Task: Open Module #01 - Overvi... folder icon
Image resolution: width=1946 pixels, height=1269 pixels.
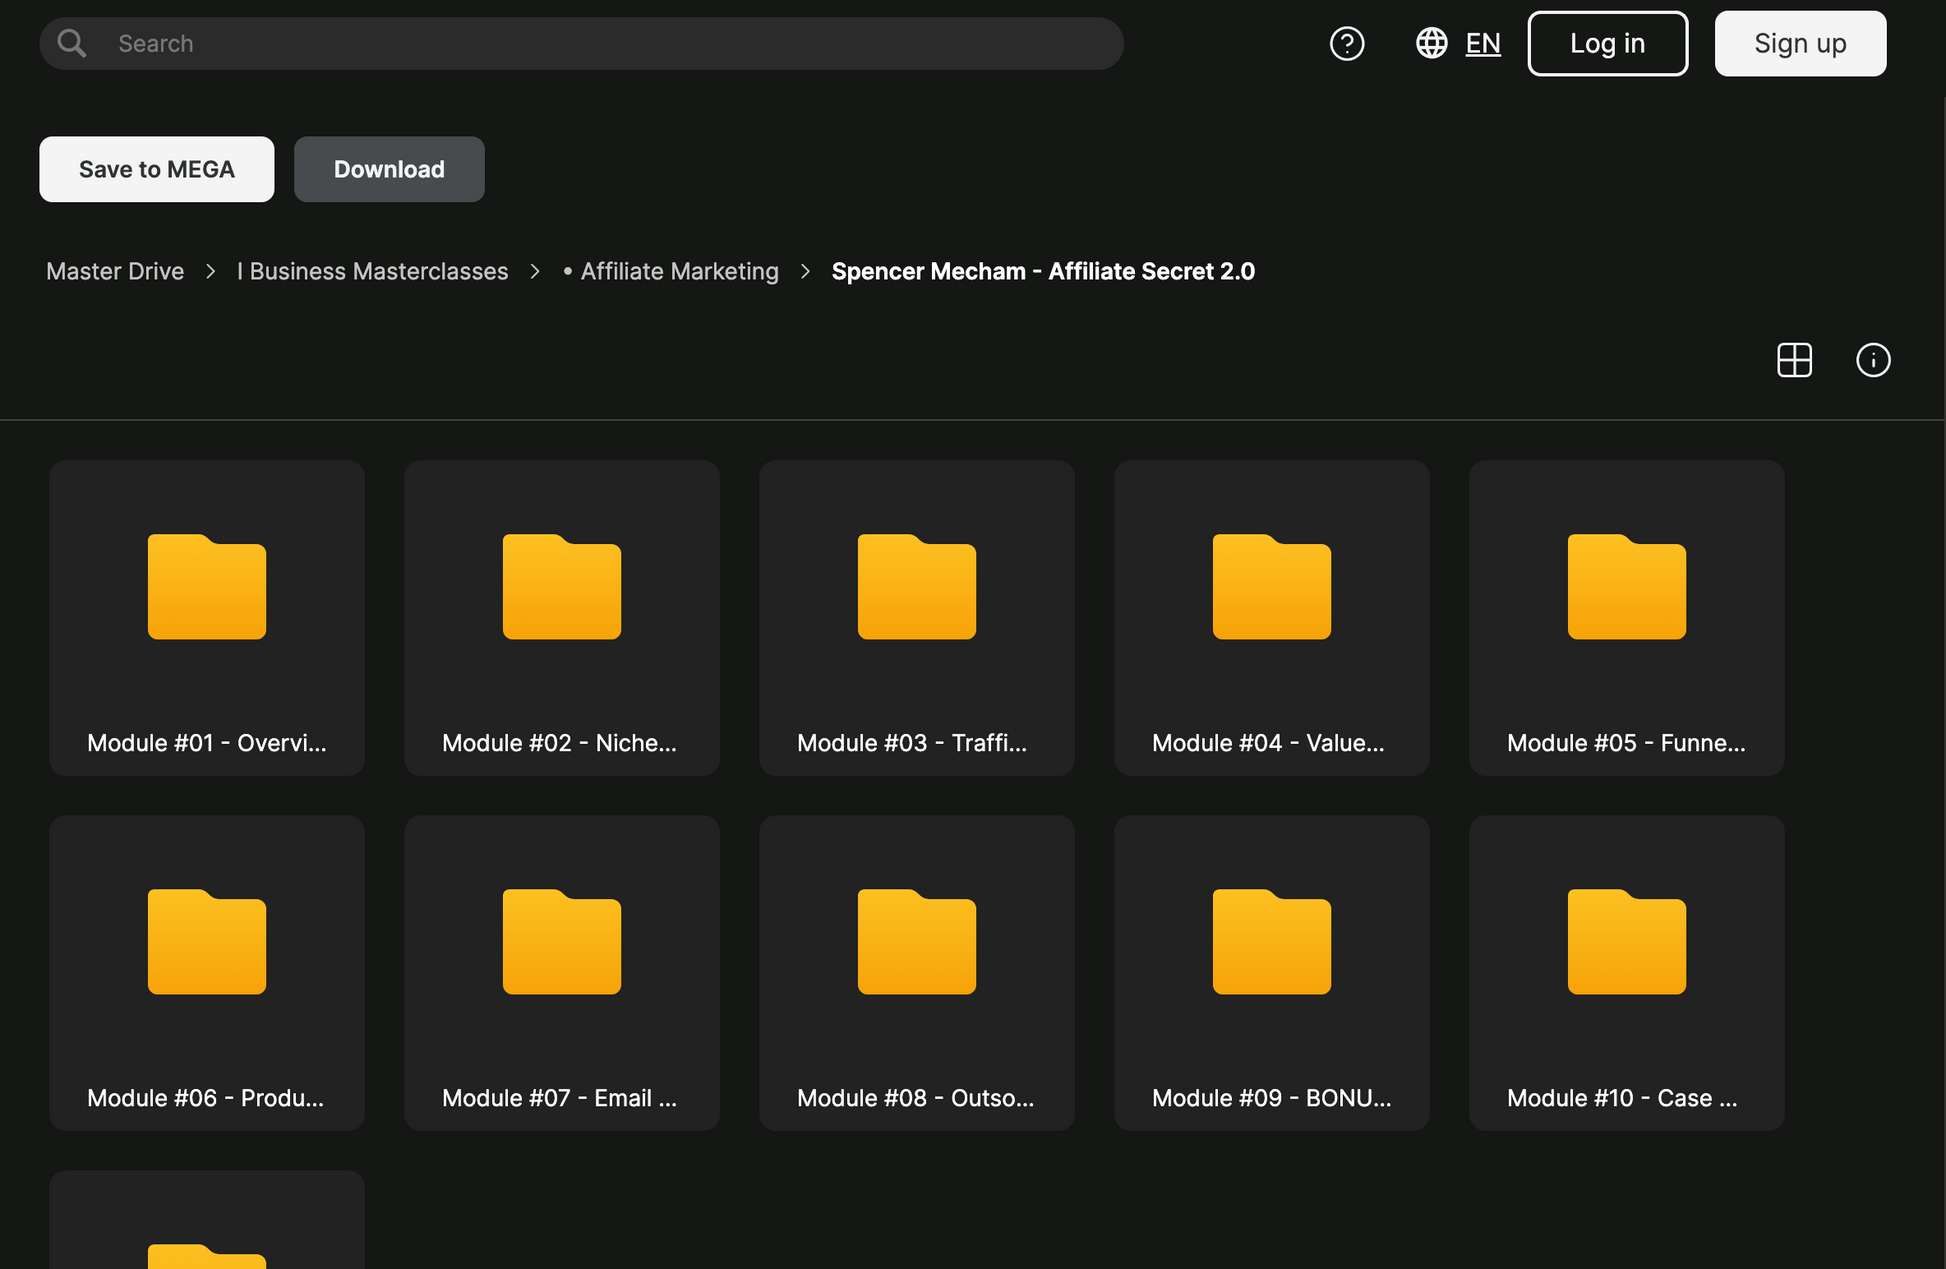Action: [207, 586]
